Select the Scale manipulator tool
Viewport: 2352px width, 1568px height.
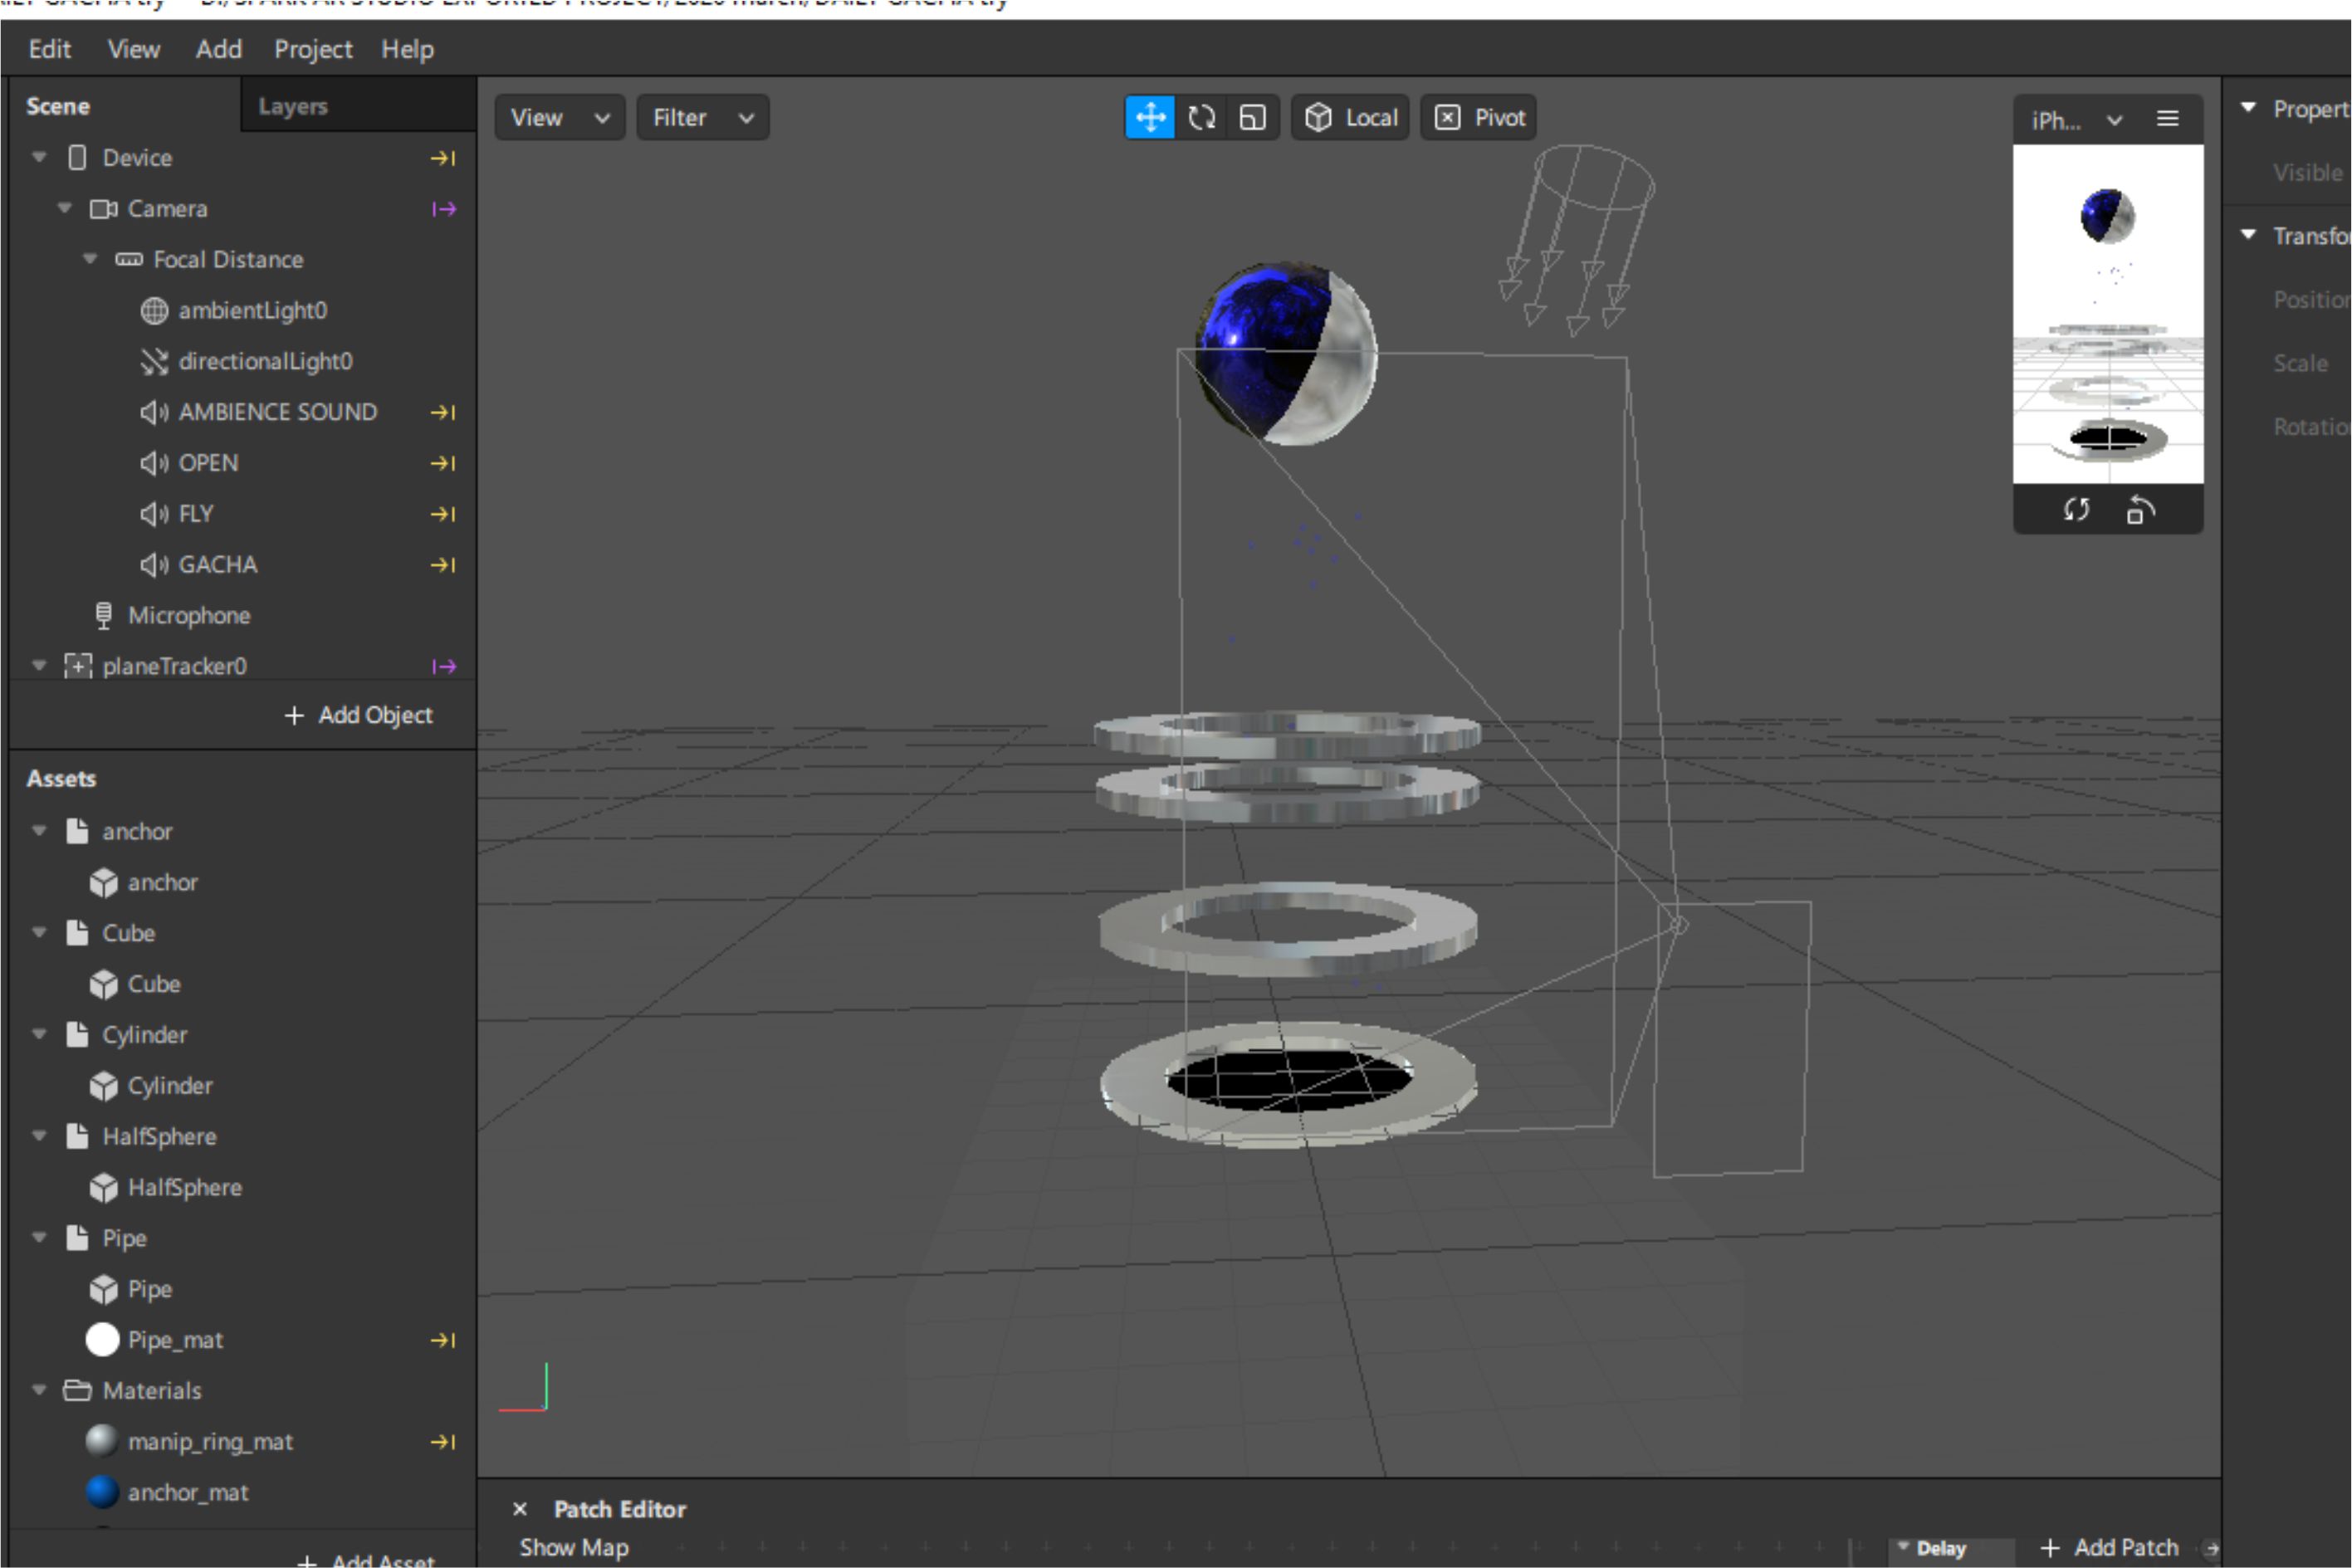(1253, 118)
